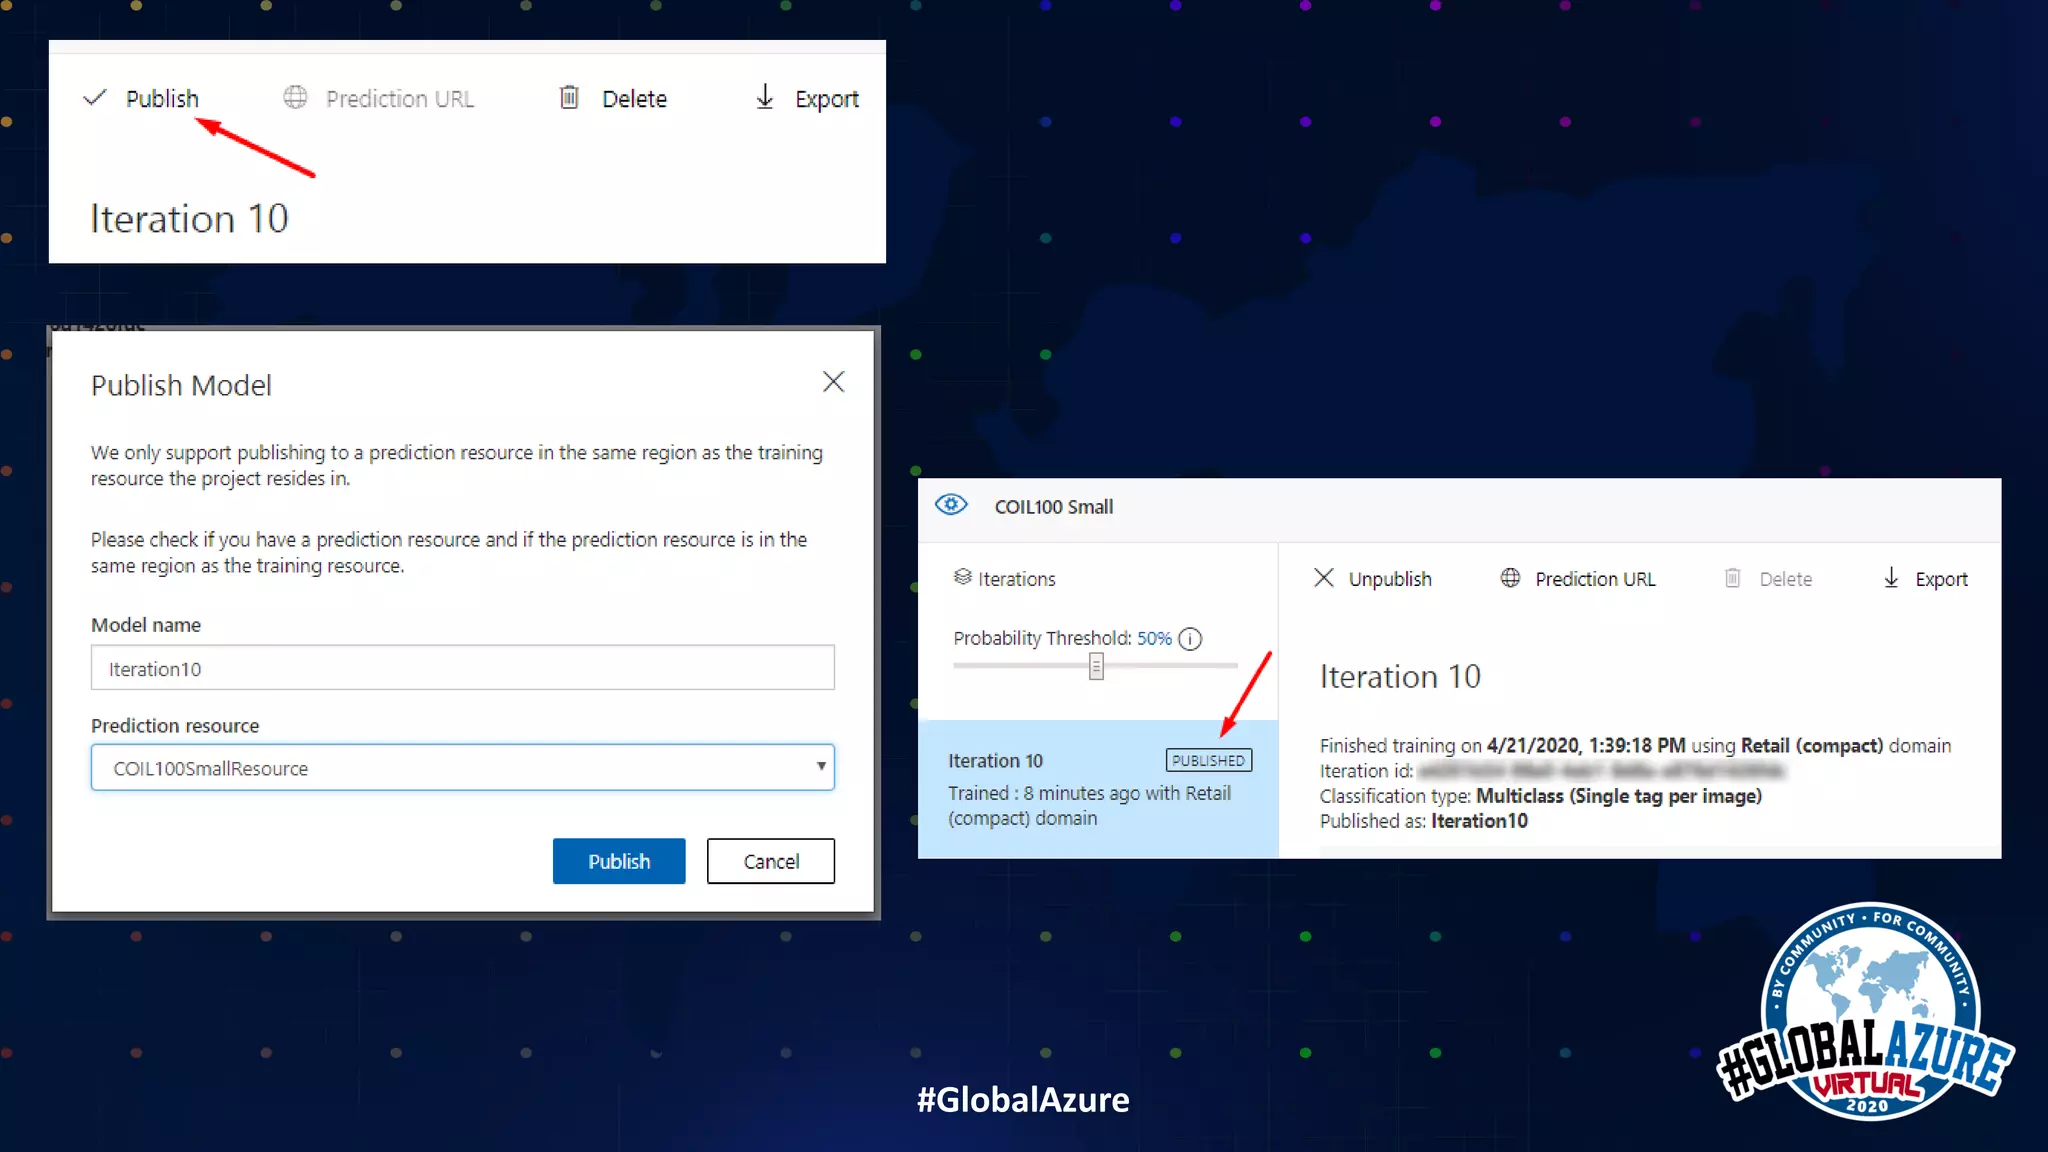Click the COIL100SmallResource dropdown arrow
2048x1152 pixels.
click(x=821, y=767)
